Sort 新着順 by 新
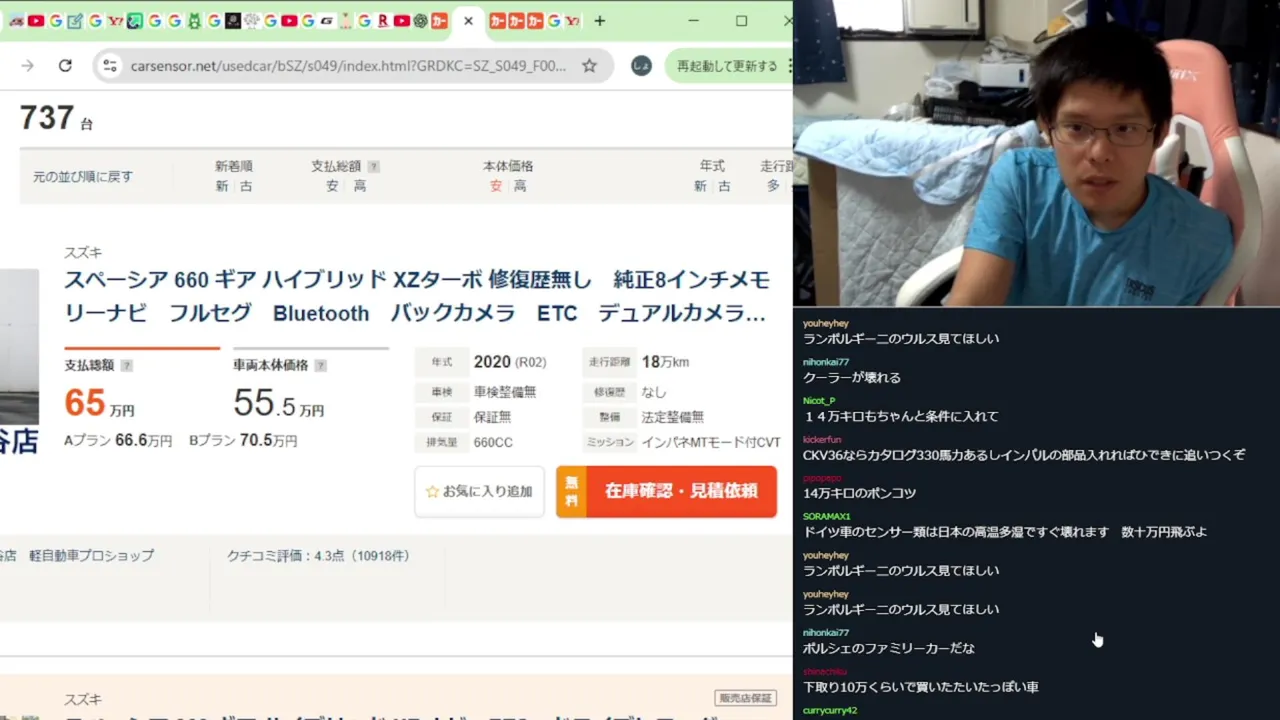The width and height of the screenshot is (1280, 720). tap(222, 186)
